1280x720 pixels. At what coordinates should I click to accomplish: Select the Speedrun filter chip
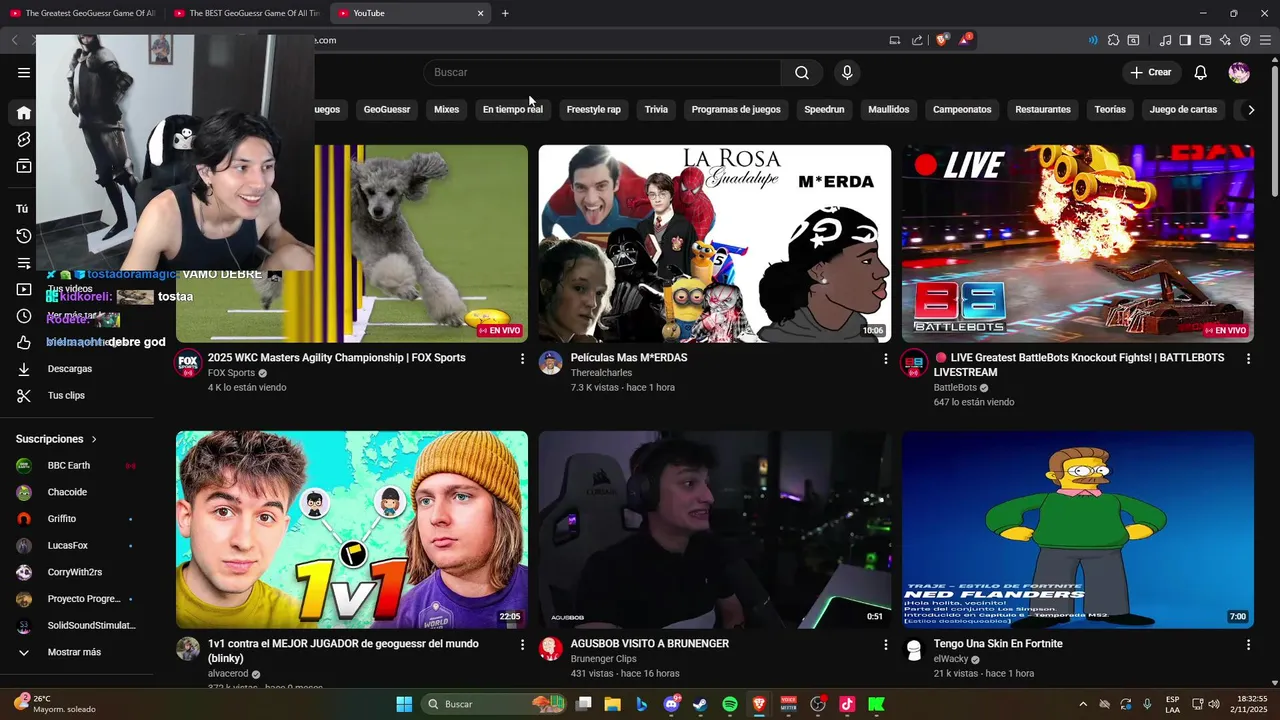(825, 109)
